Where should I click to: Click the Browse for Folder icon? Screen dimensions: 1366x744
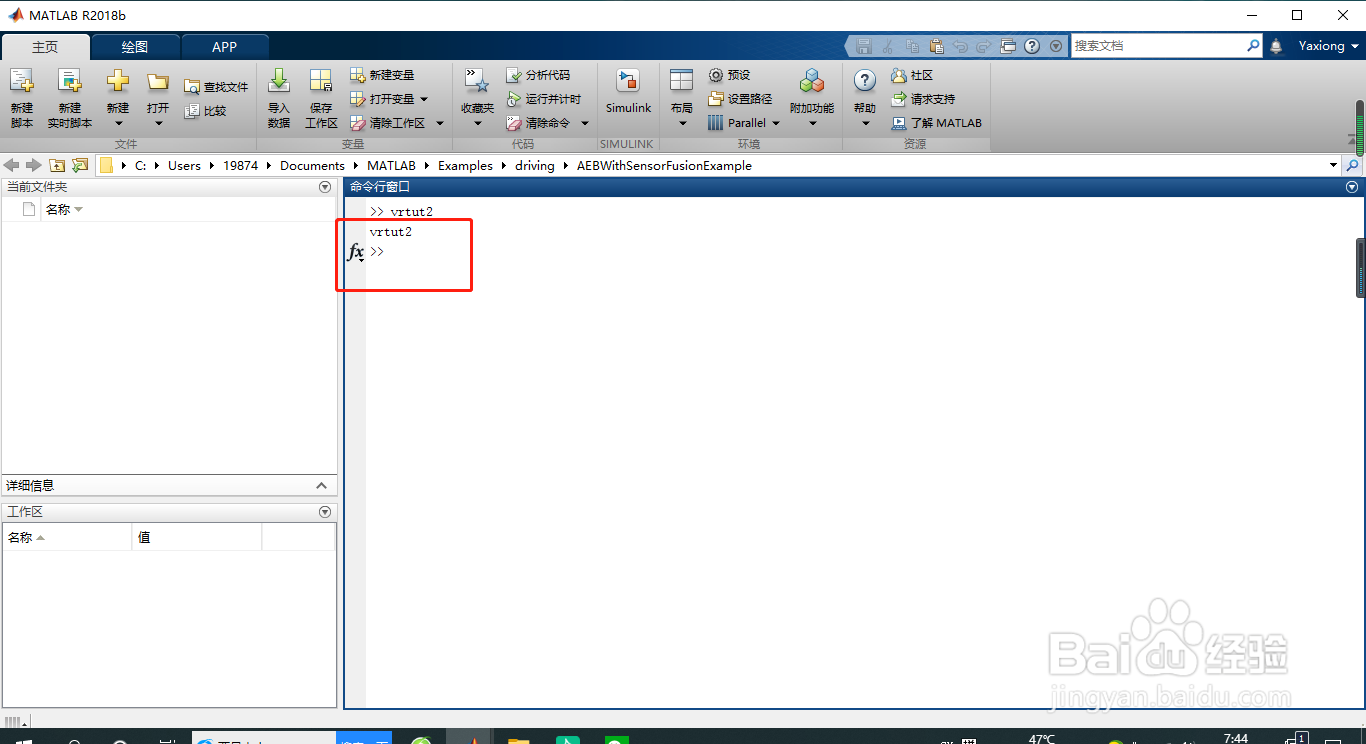80,165
